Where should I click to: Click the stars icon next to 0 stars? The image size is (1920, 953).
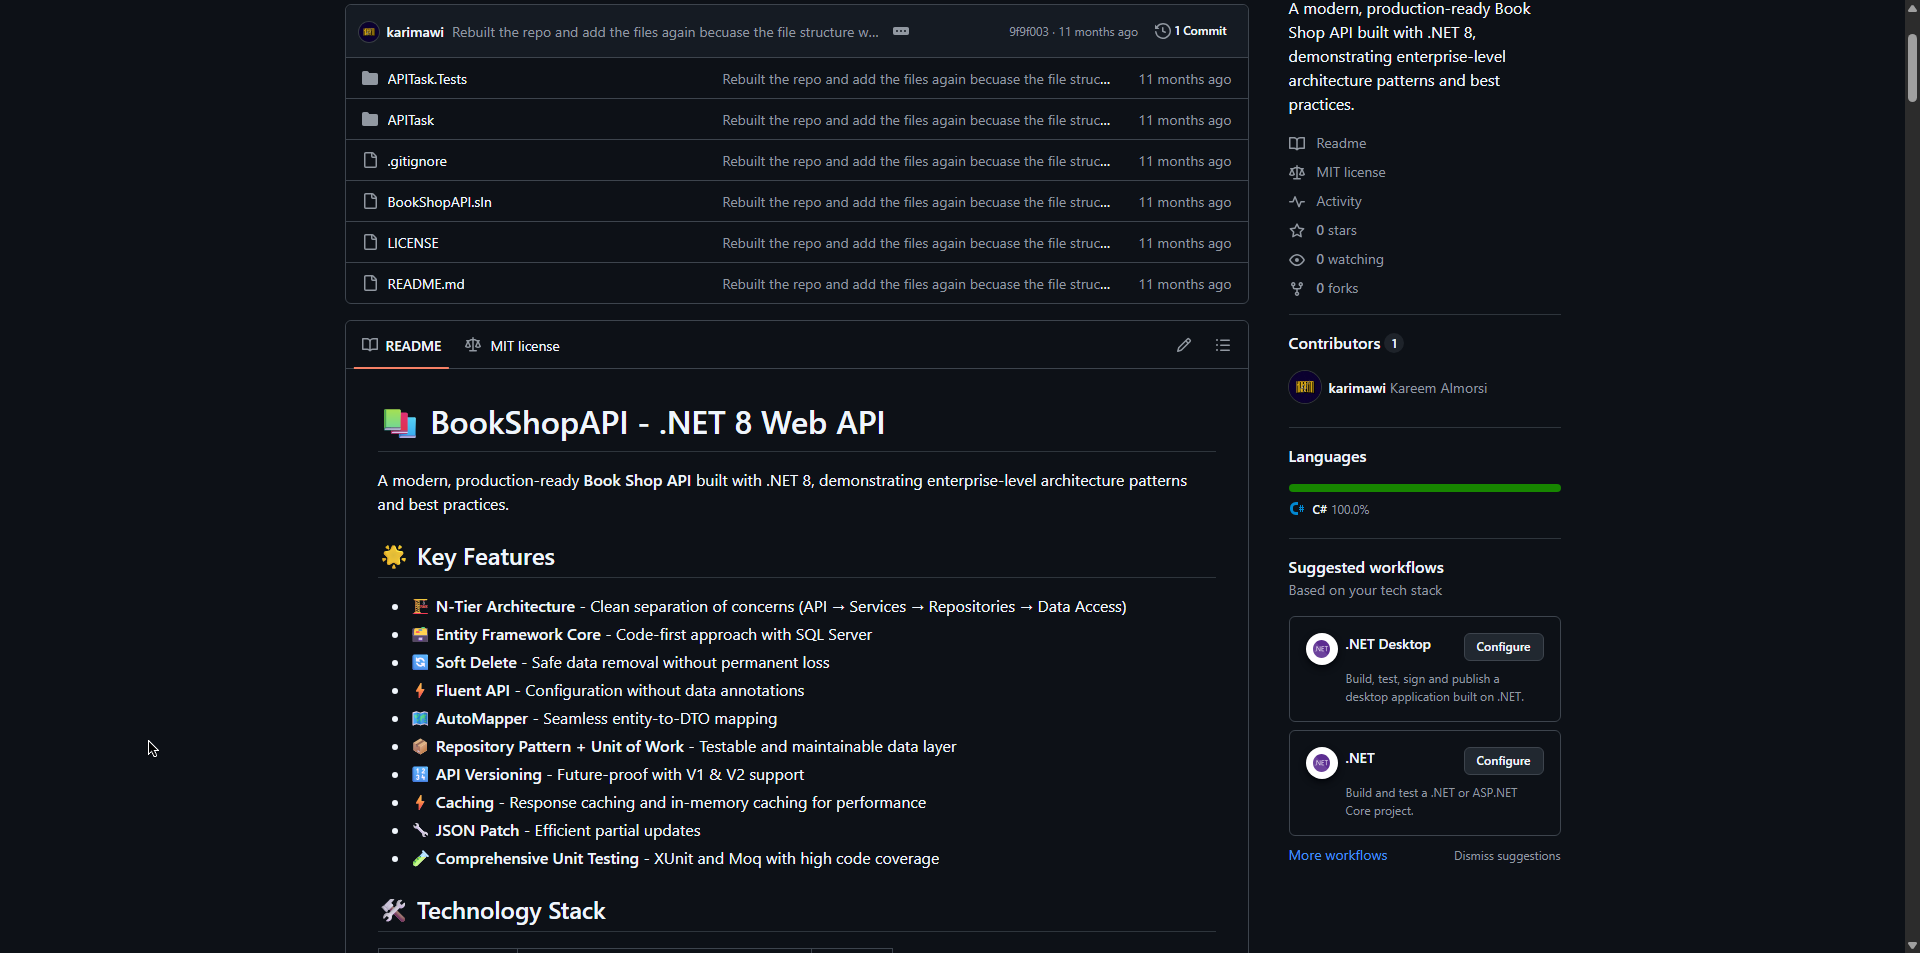tap(1297, 230)
